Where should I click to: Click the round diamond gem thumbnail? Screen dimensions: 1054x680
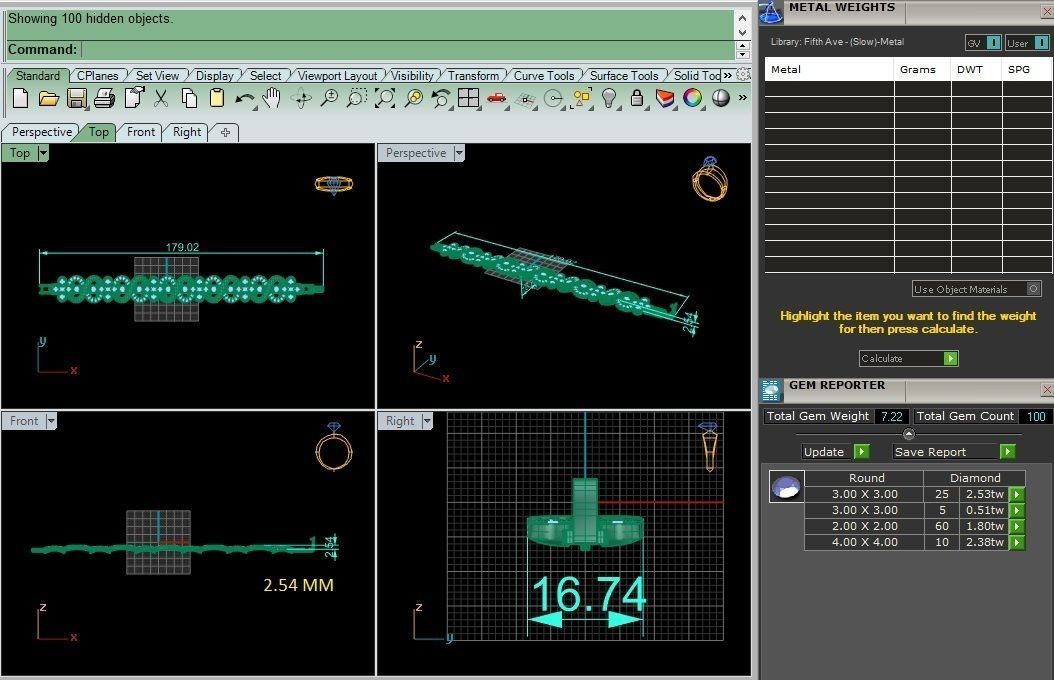click(x=786, y=486)
